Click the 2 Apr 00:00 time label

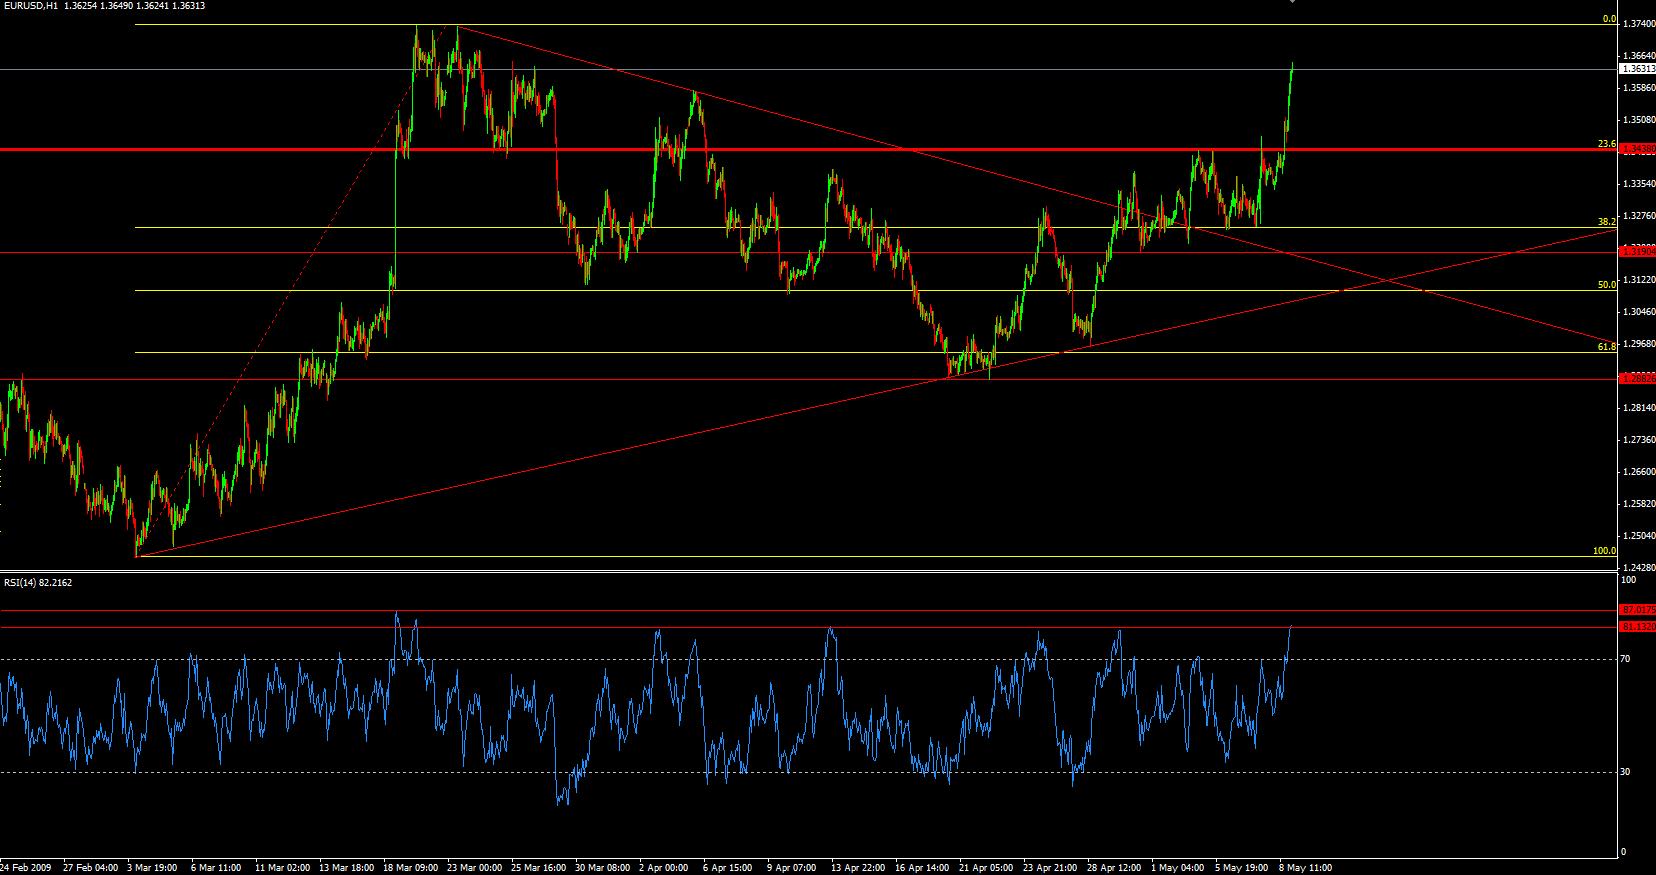point(664,868)
